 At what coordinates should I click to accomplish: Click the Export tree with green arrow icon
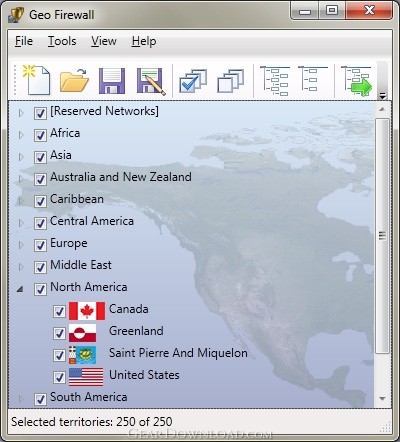pyautogui.click(x=356, y=81)
